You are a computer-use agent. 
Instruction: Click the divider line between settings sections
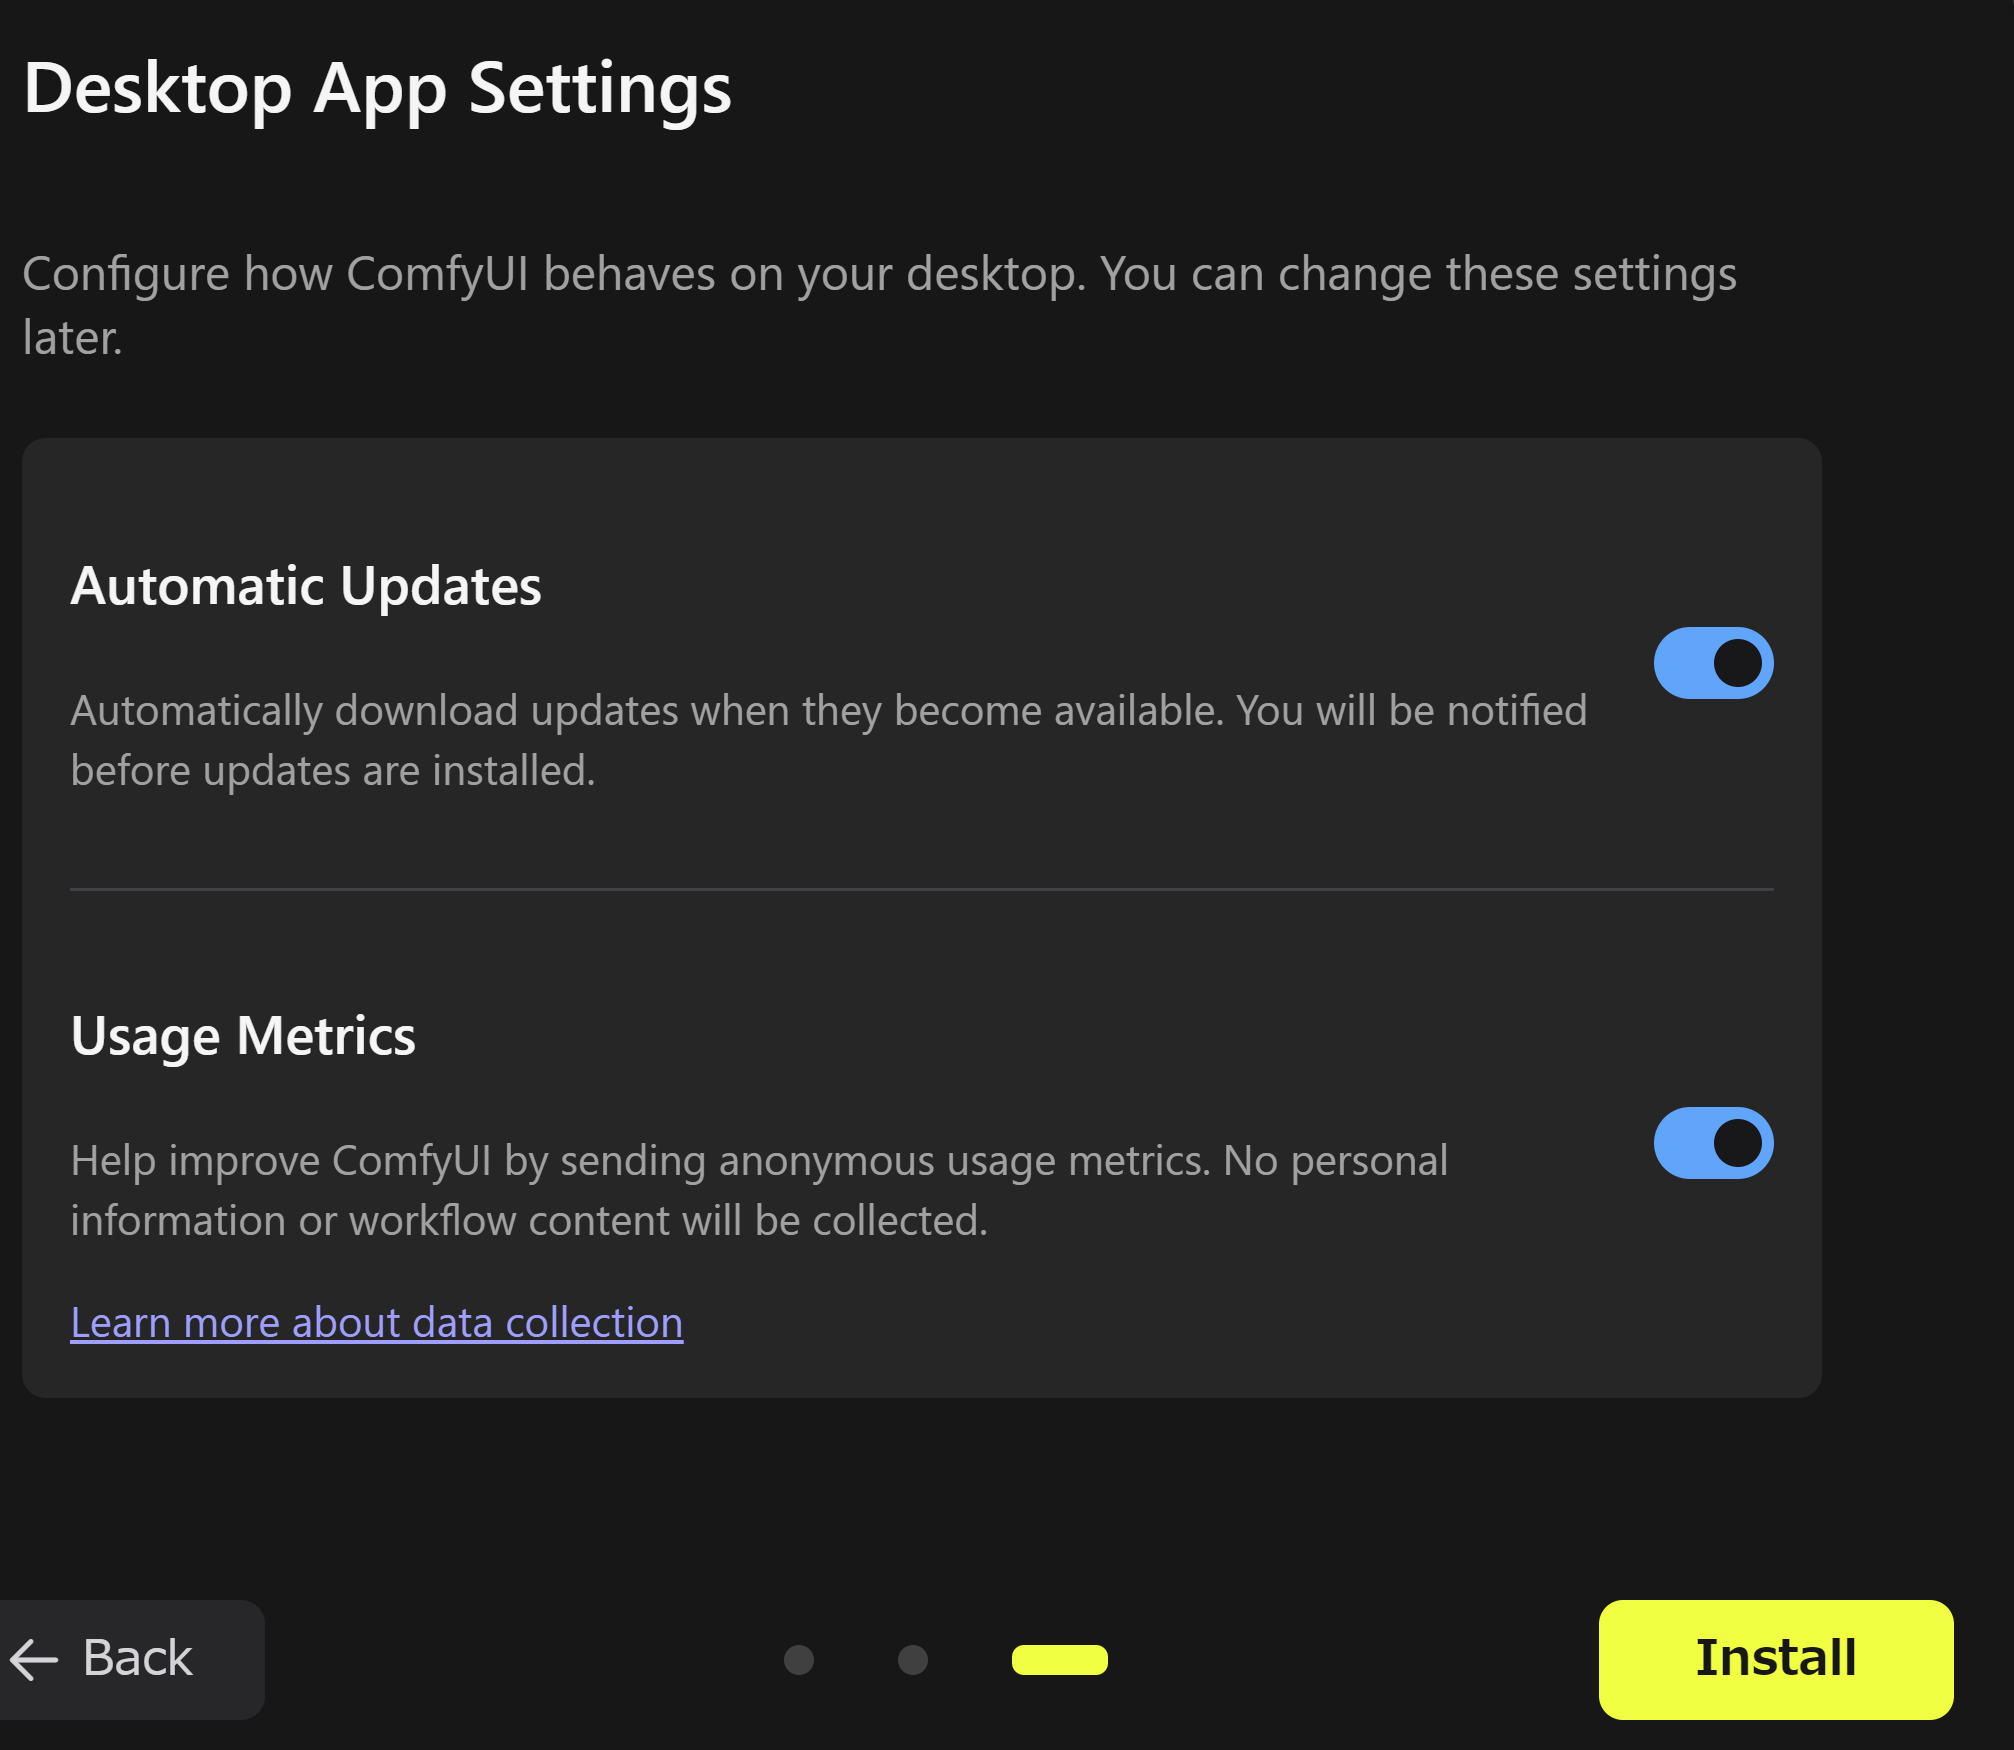(920, 889)
